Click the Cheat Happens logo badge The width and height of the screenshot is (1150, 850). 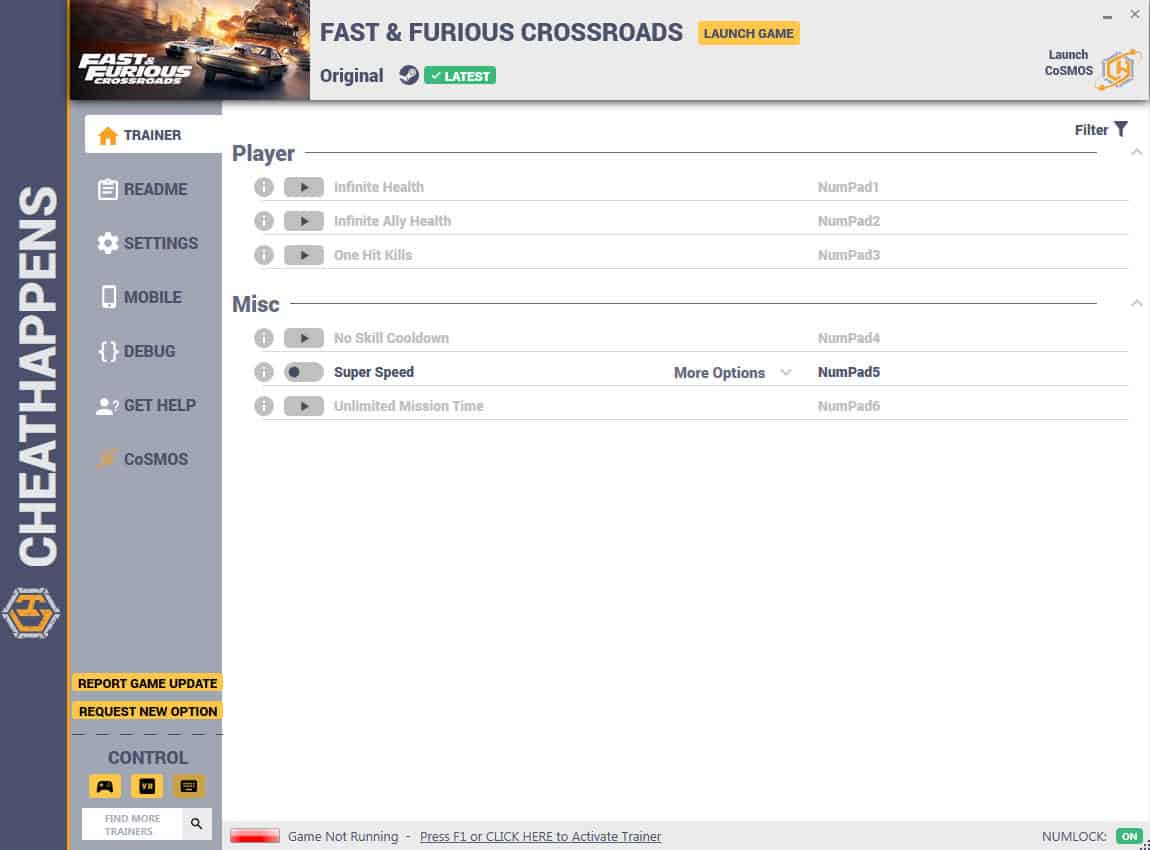[31, 612]
